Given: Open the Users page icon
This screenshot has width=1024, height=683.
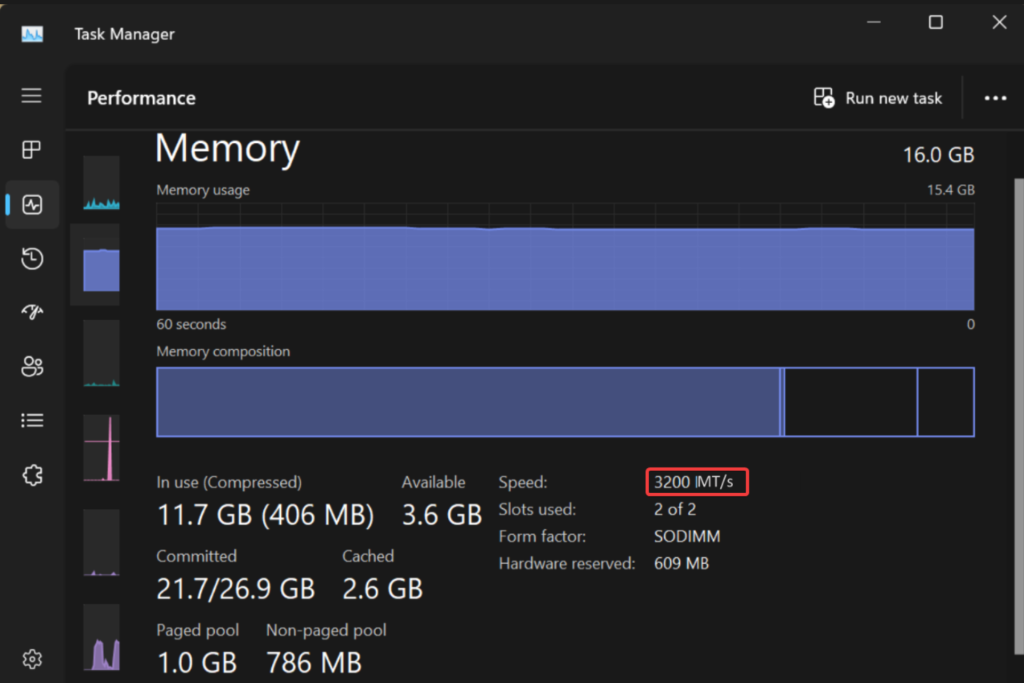Looking at the screenshot, I should click(32, 366).
